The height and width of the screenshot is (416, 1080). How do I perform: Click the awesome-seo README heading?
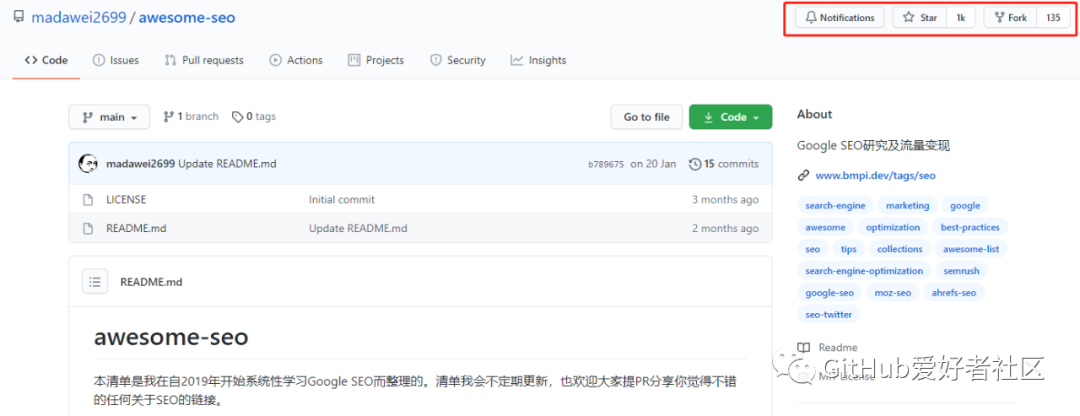171,337
